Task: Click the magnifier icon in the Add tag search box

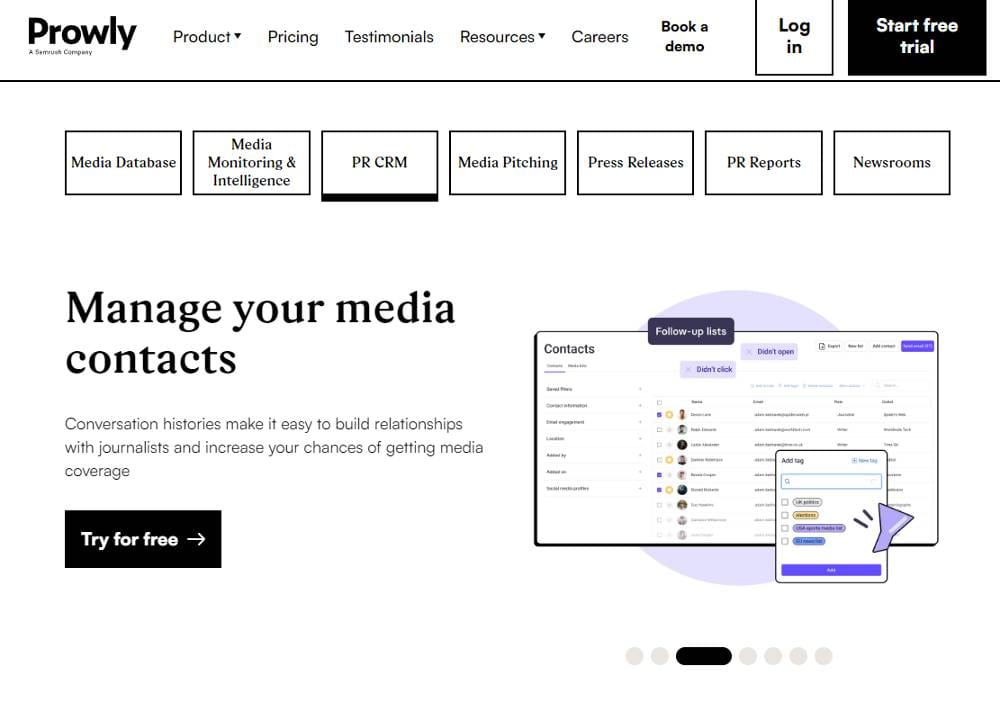Action: coord(787,481)
